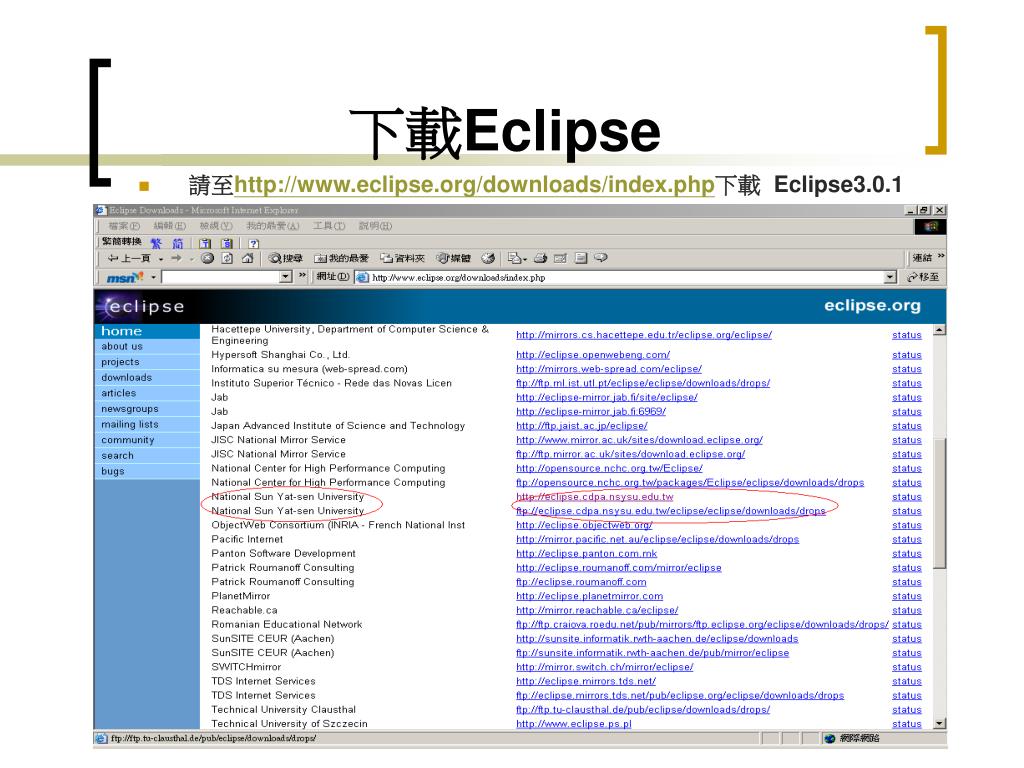1024x768 pixels.
Task: Open the Favorites (我的最愛) menu
Action: point(272,226)
